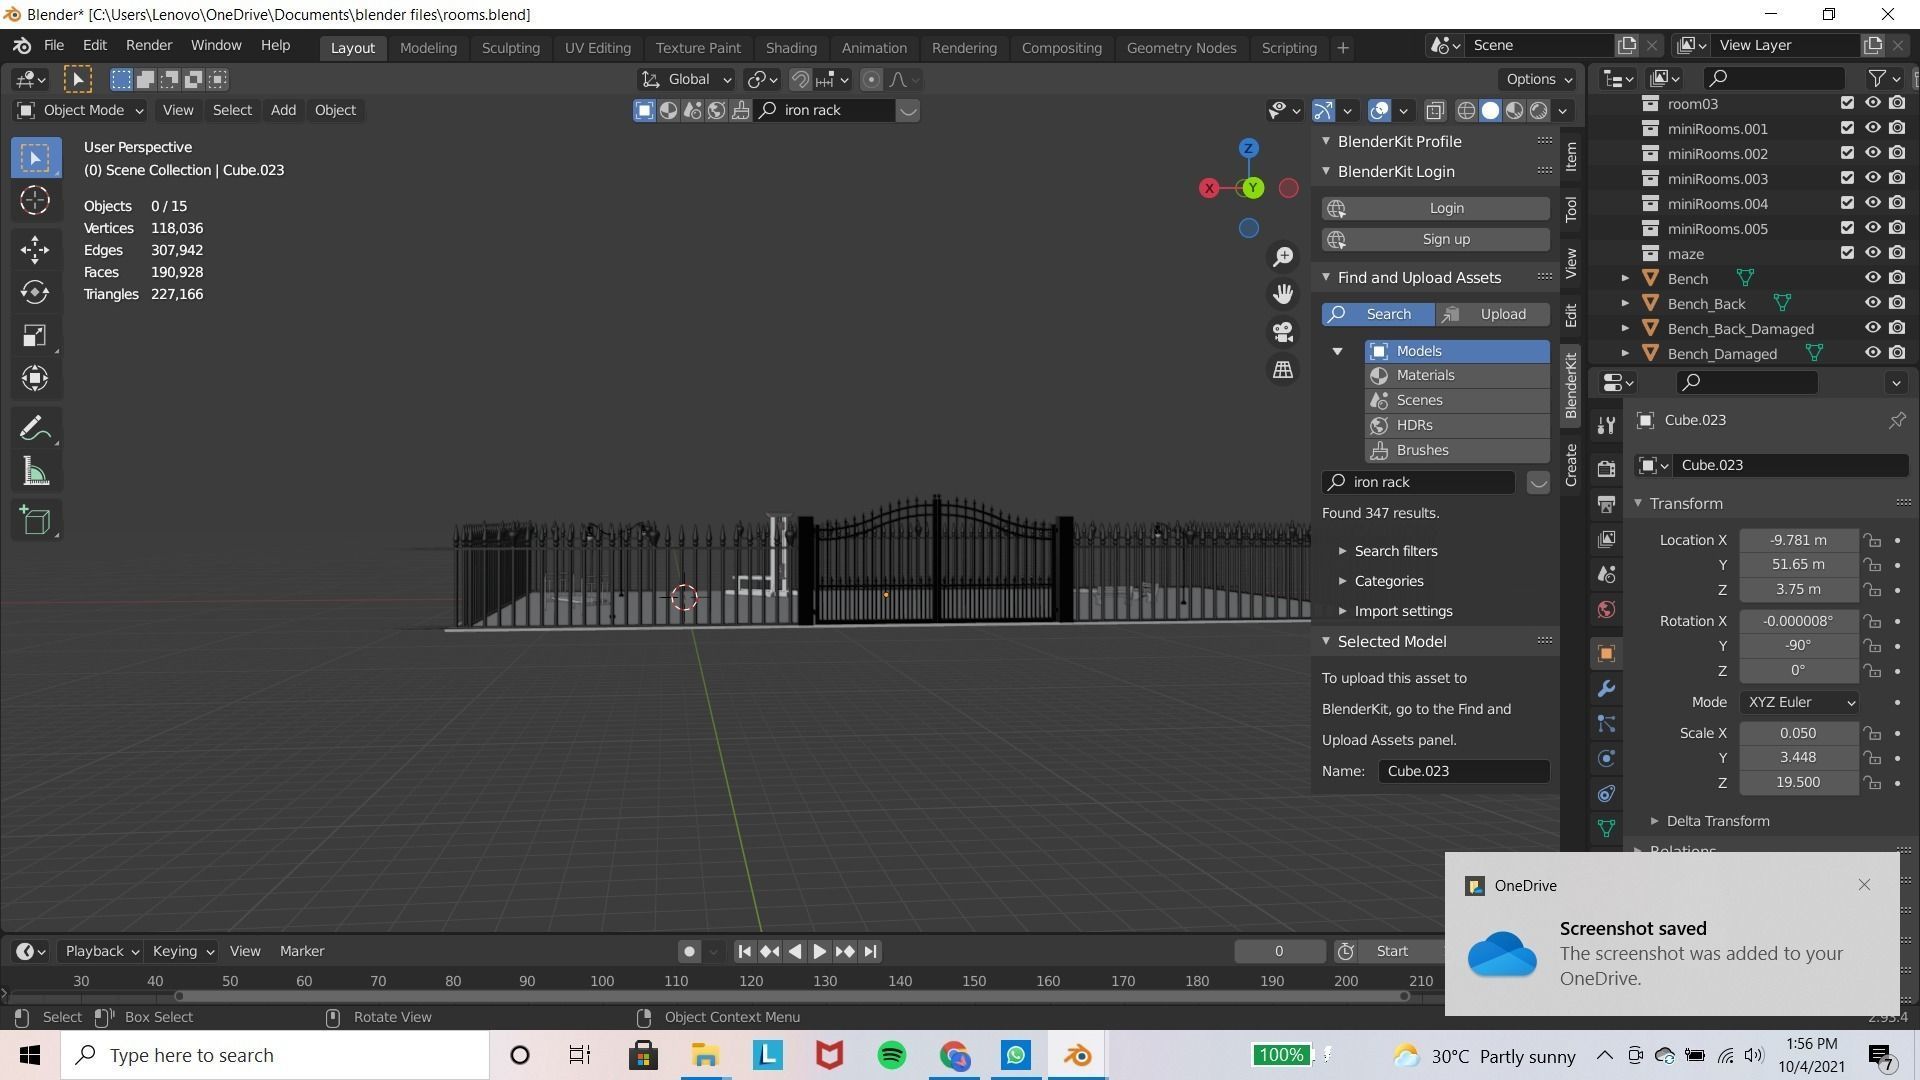This screenshot has height=1080, width=1920.
Task: Switch to Upload in Find and Upload Assets
Action: pyautogui.click(x=1493, y=315)
